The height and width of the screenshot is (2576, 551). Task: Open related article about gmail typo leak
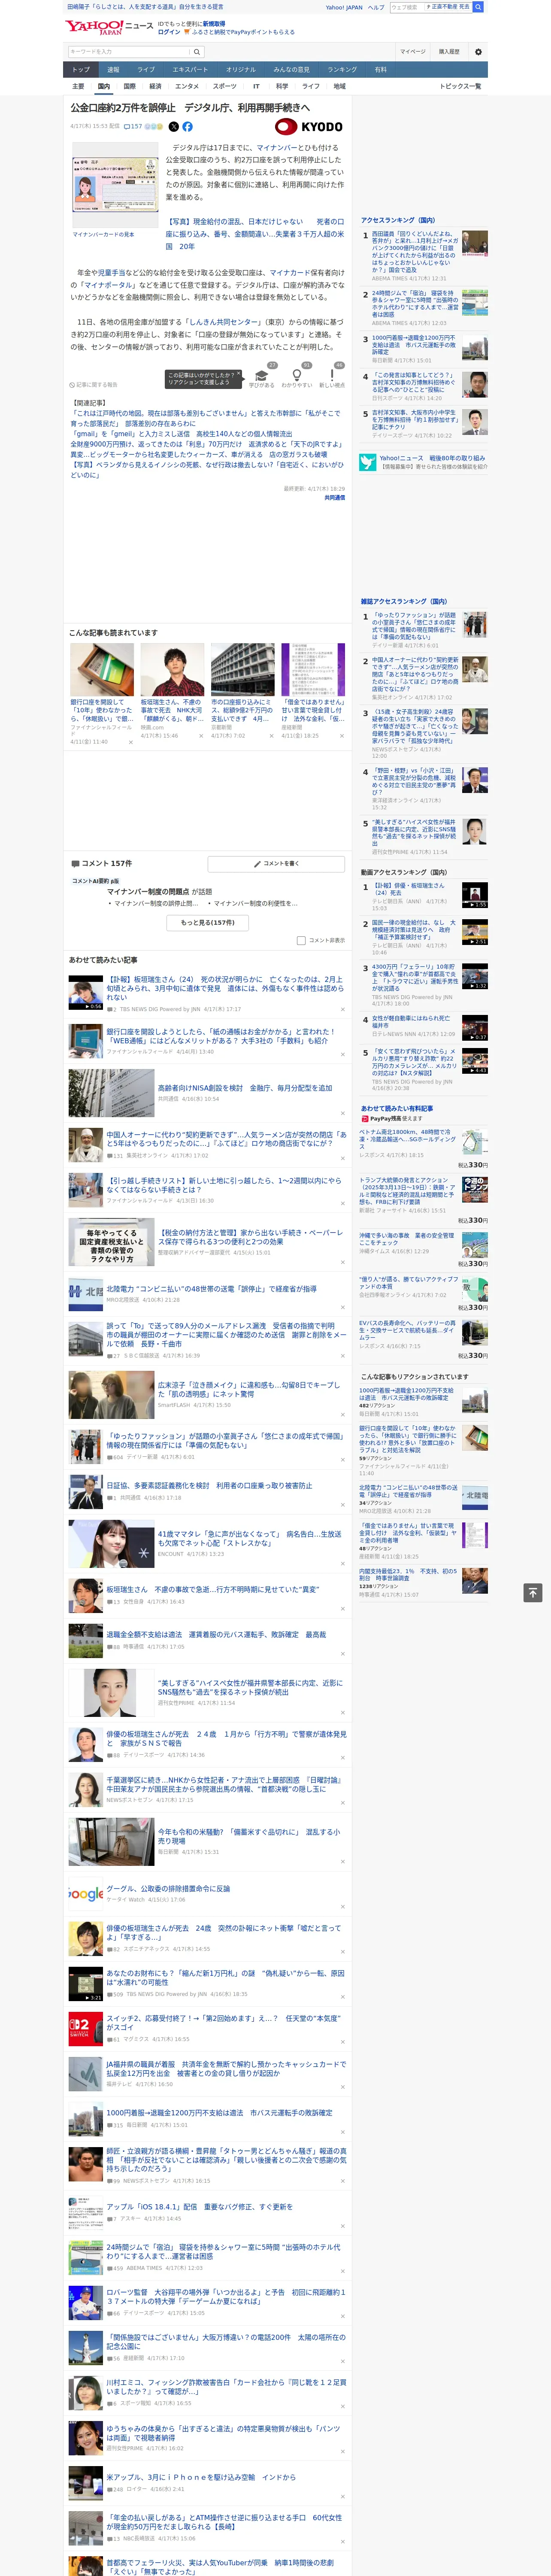[x=182, y=434]
